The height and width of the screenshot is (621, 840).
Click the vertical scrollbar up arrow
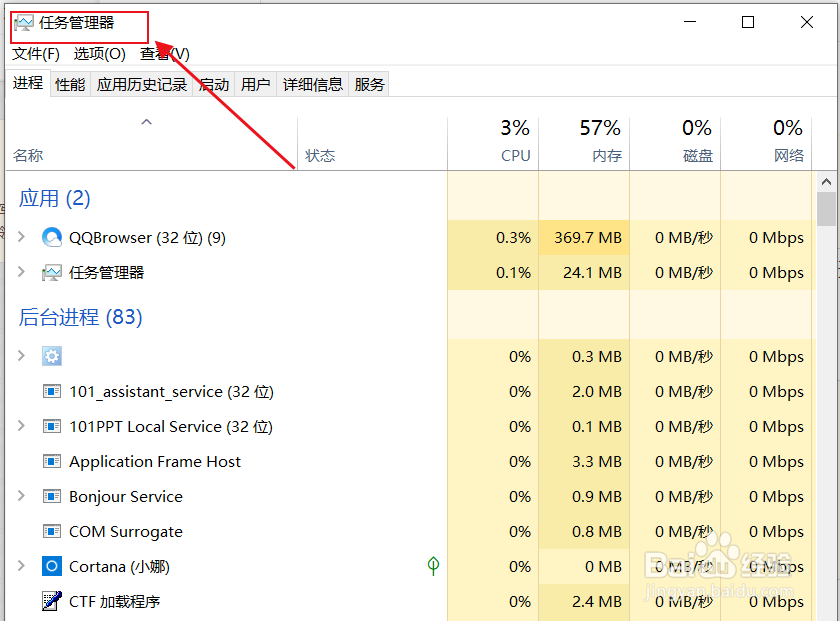[x=826, y=182]
